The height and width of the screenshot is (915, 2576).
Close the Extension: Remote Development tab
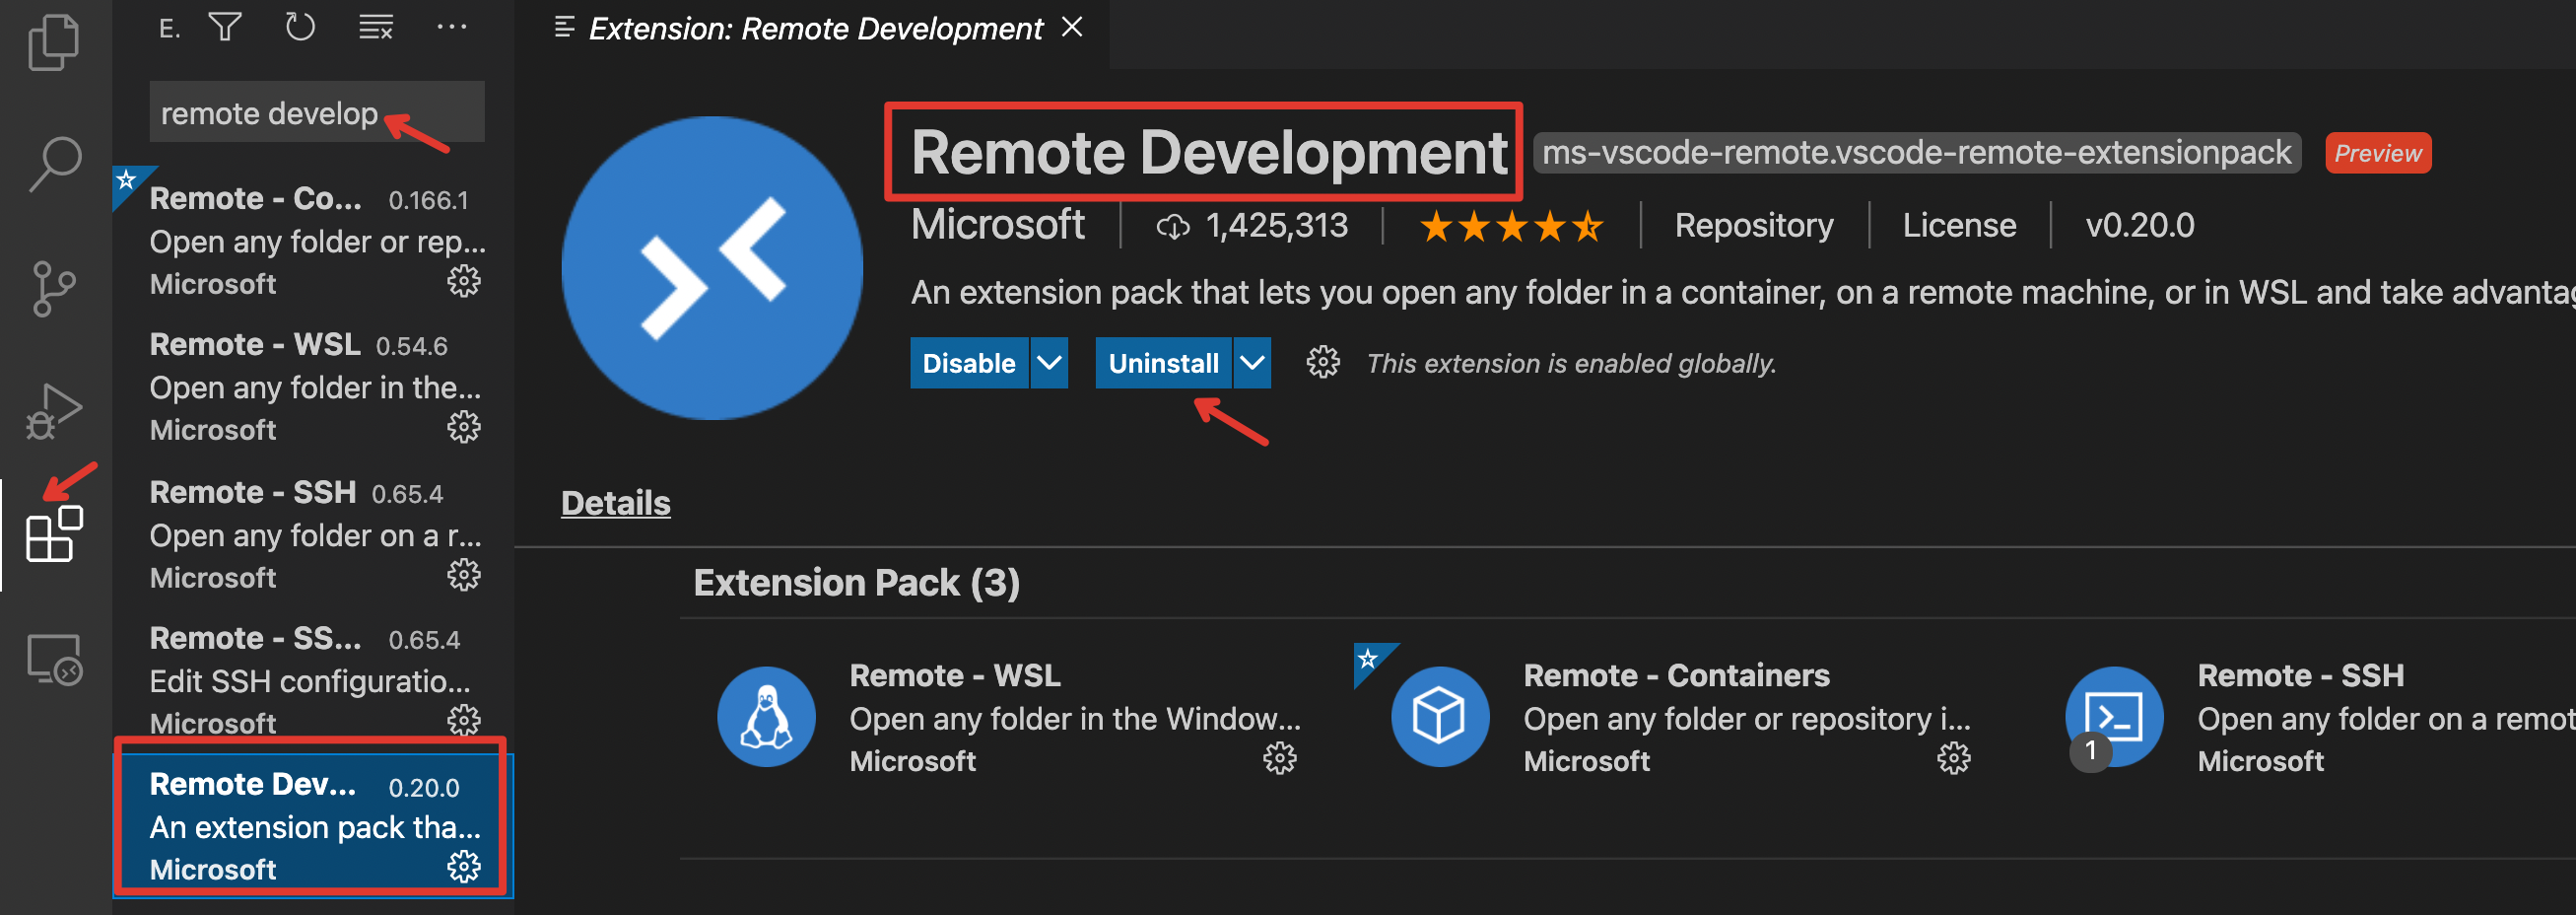(1073, 27)
